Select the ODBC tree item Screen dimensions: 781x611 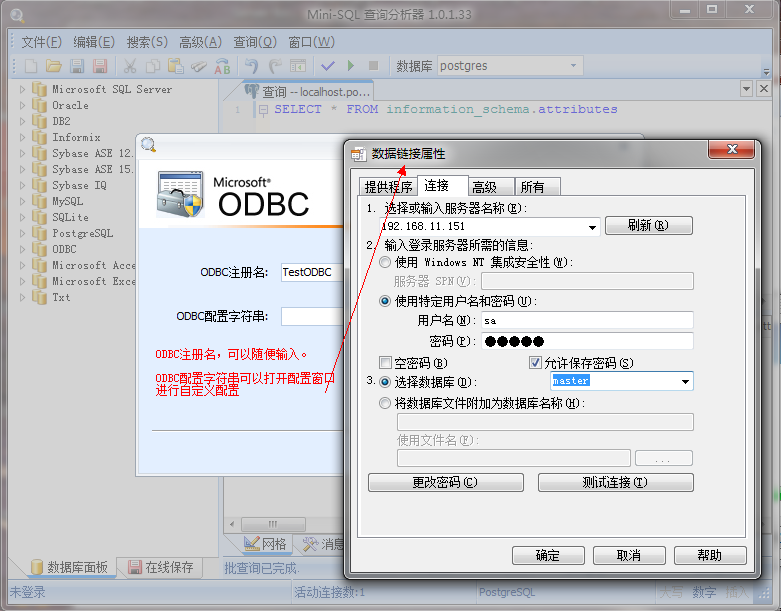pos(64,249)
